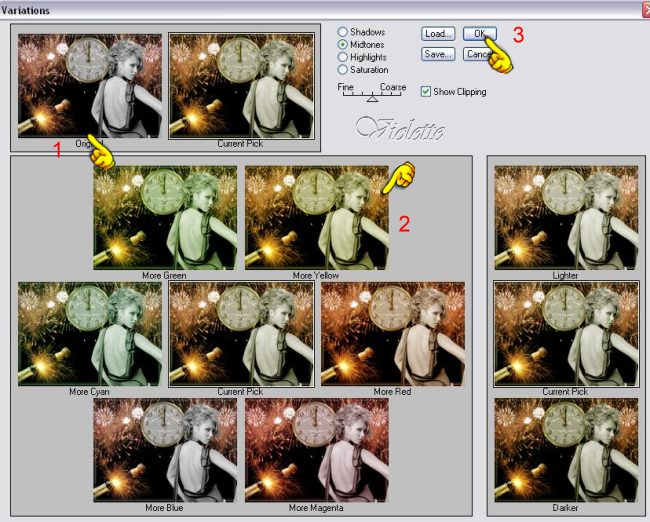This screenshot has height=522, width=650.
Task: Select the More Magenta preview
Action: click(x=316, y=451)
